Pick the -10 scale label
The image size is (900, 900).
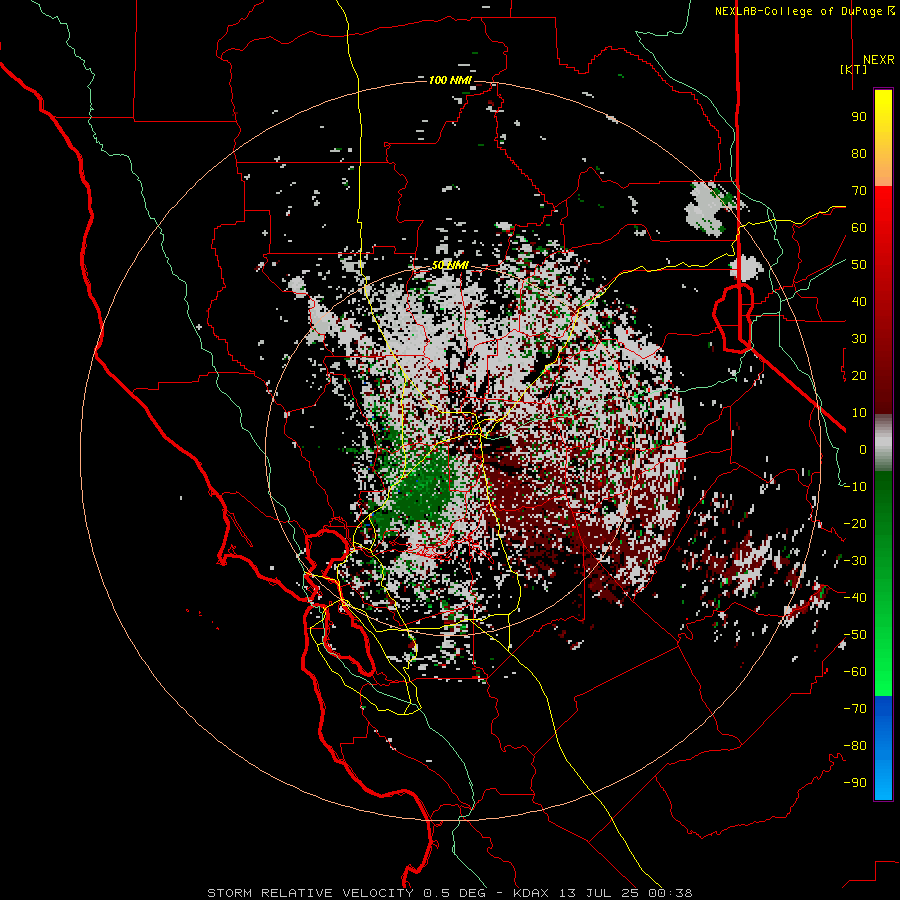[855, 487]
